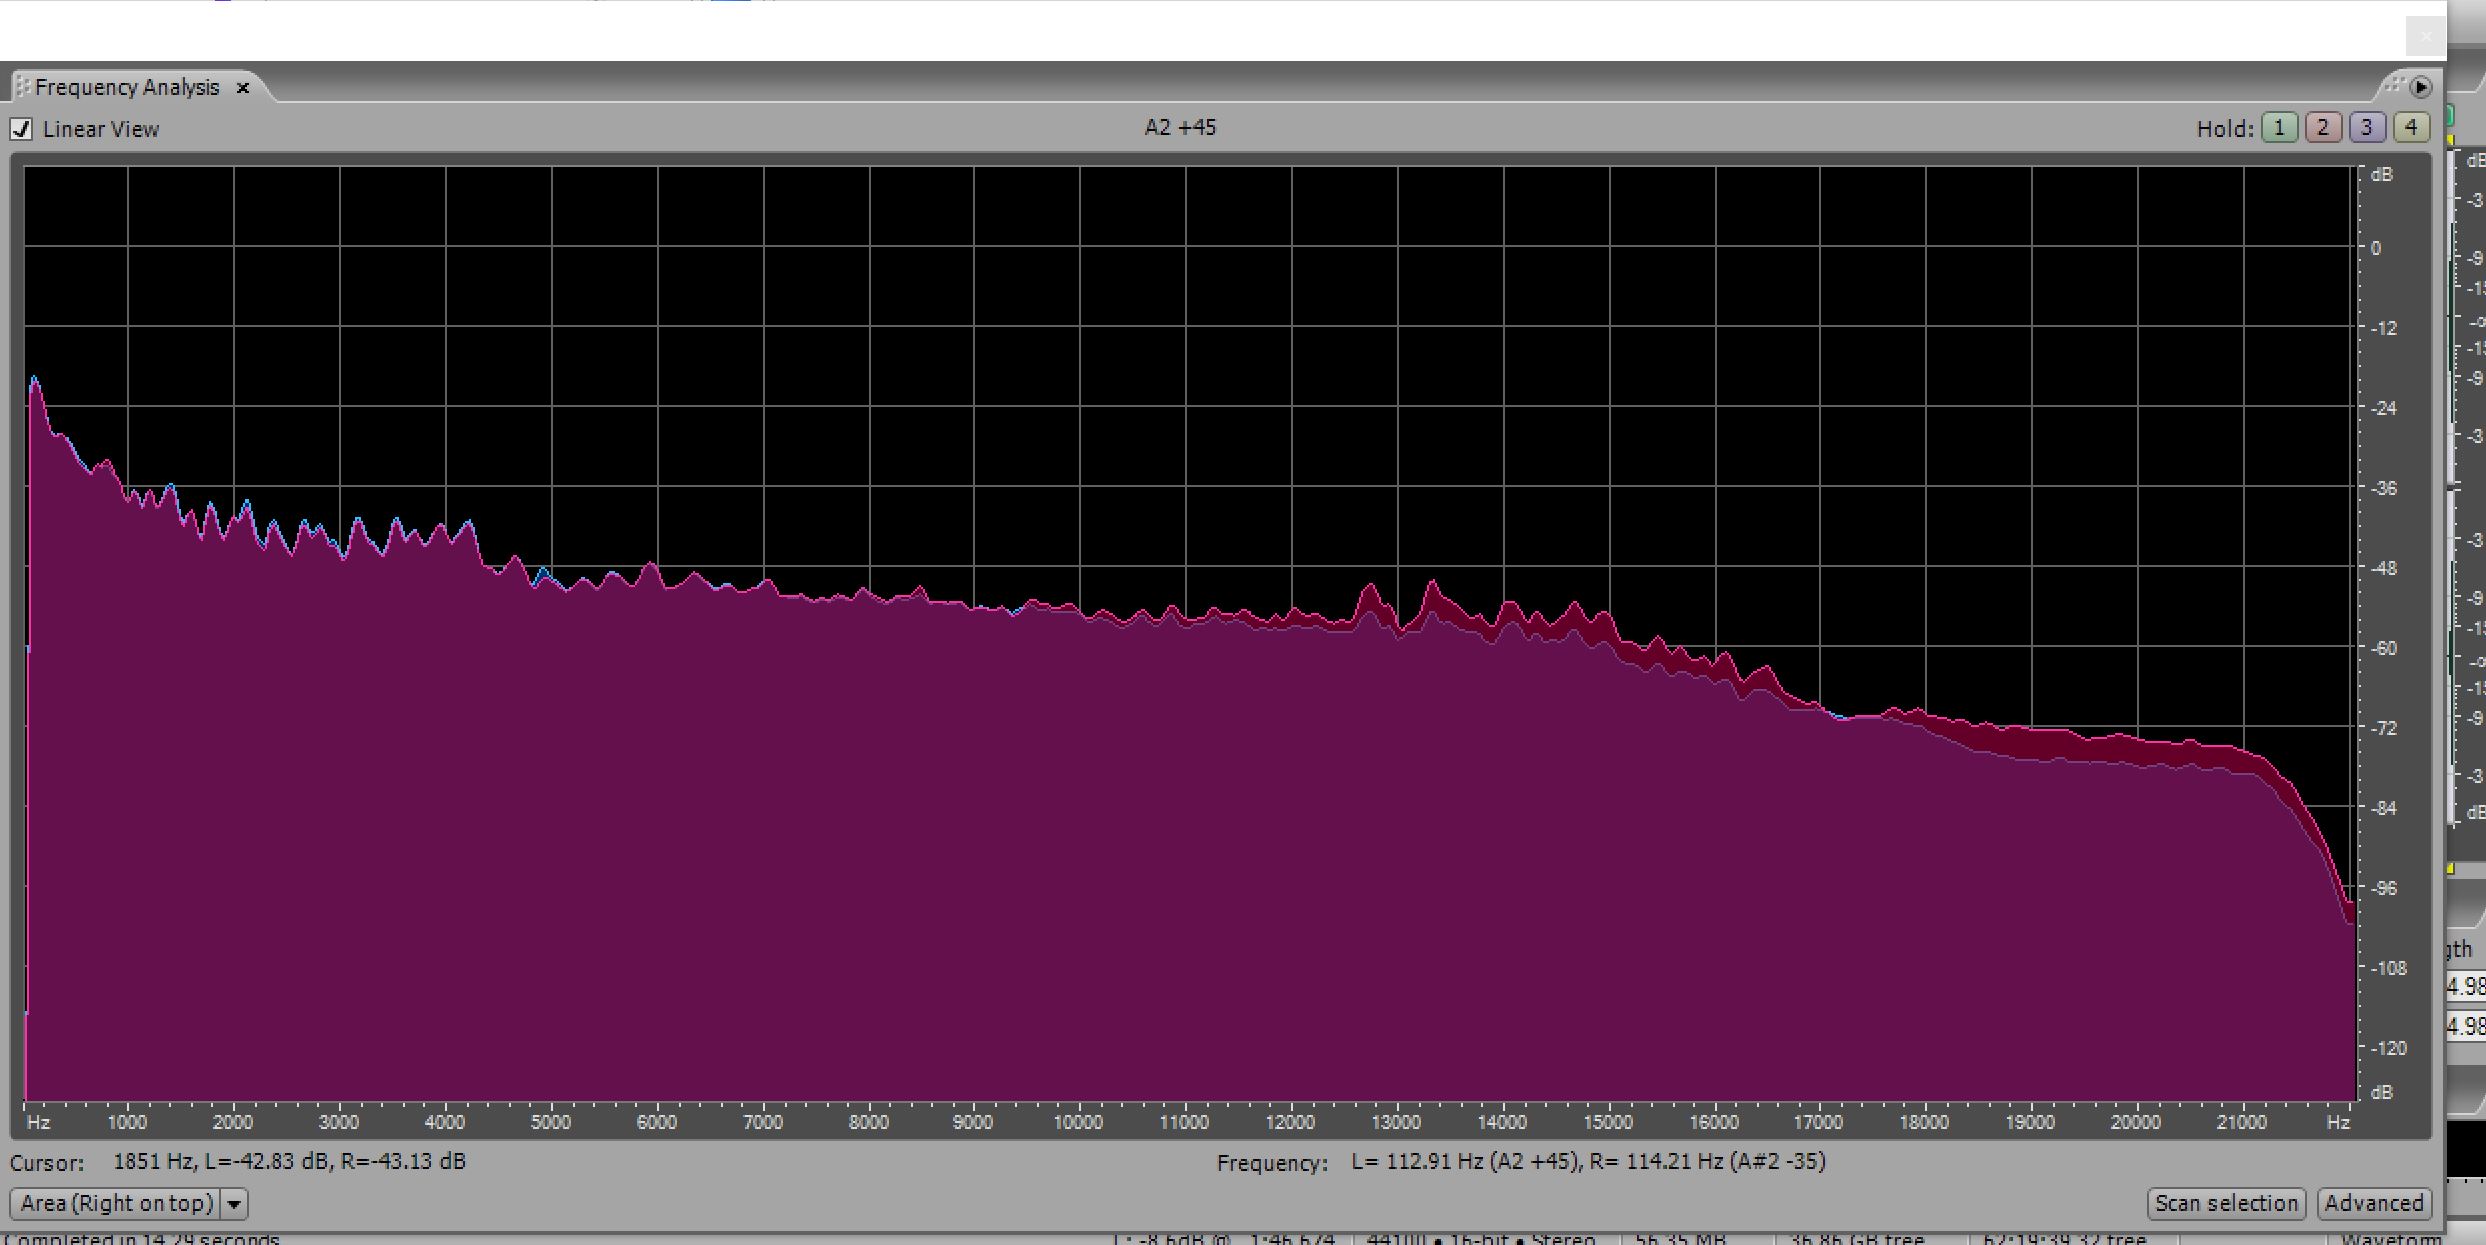Click the display mode dropdown arrow
Screen dimensions: 2486x1245
tap(234, 1203)
